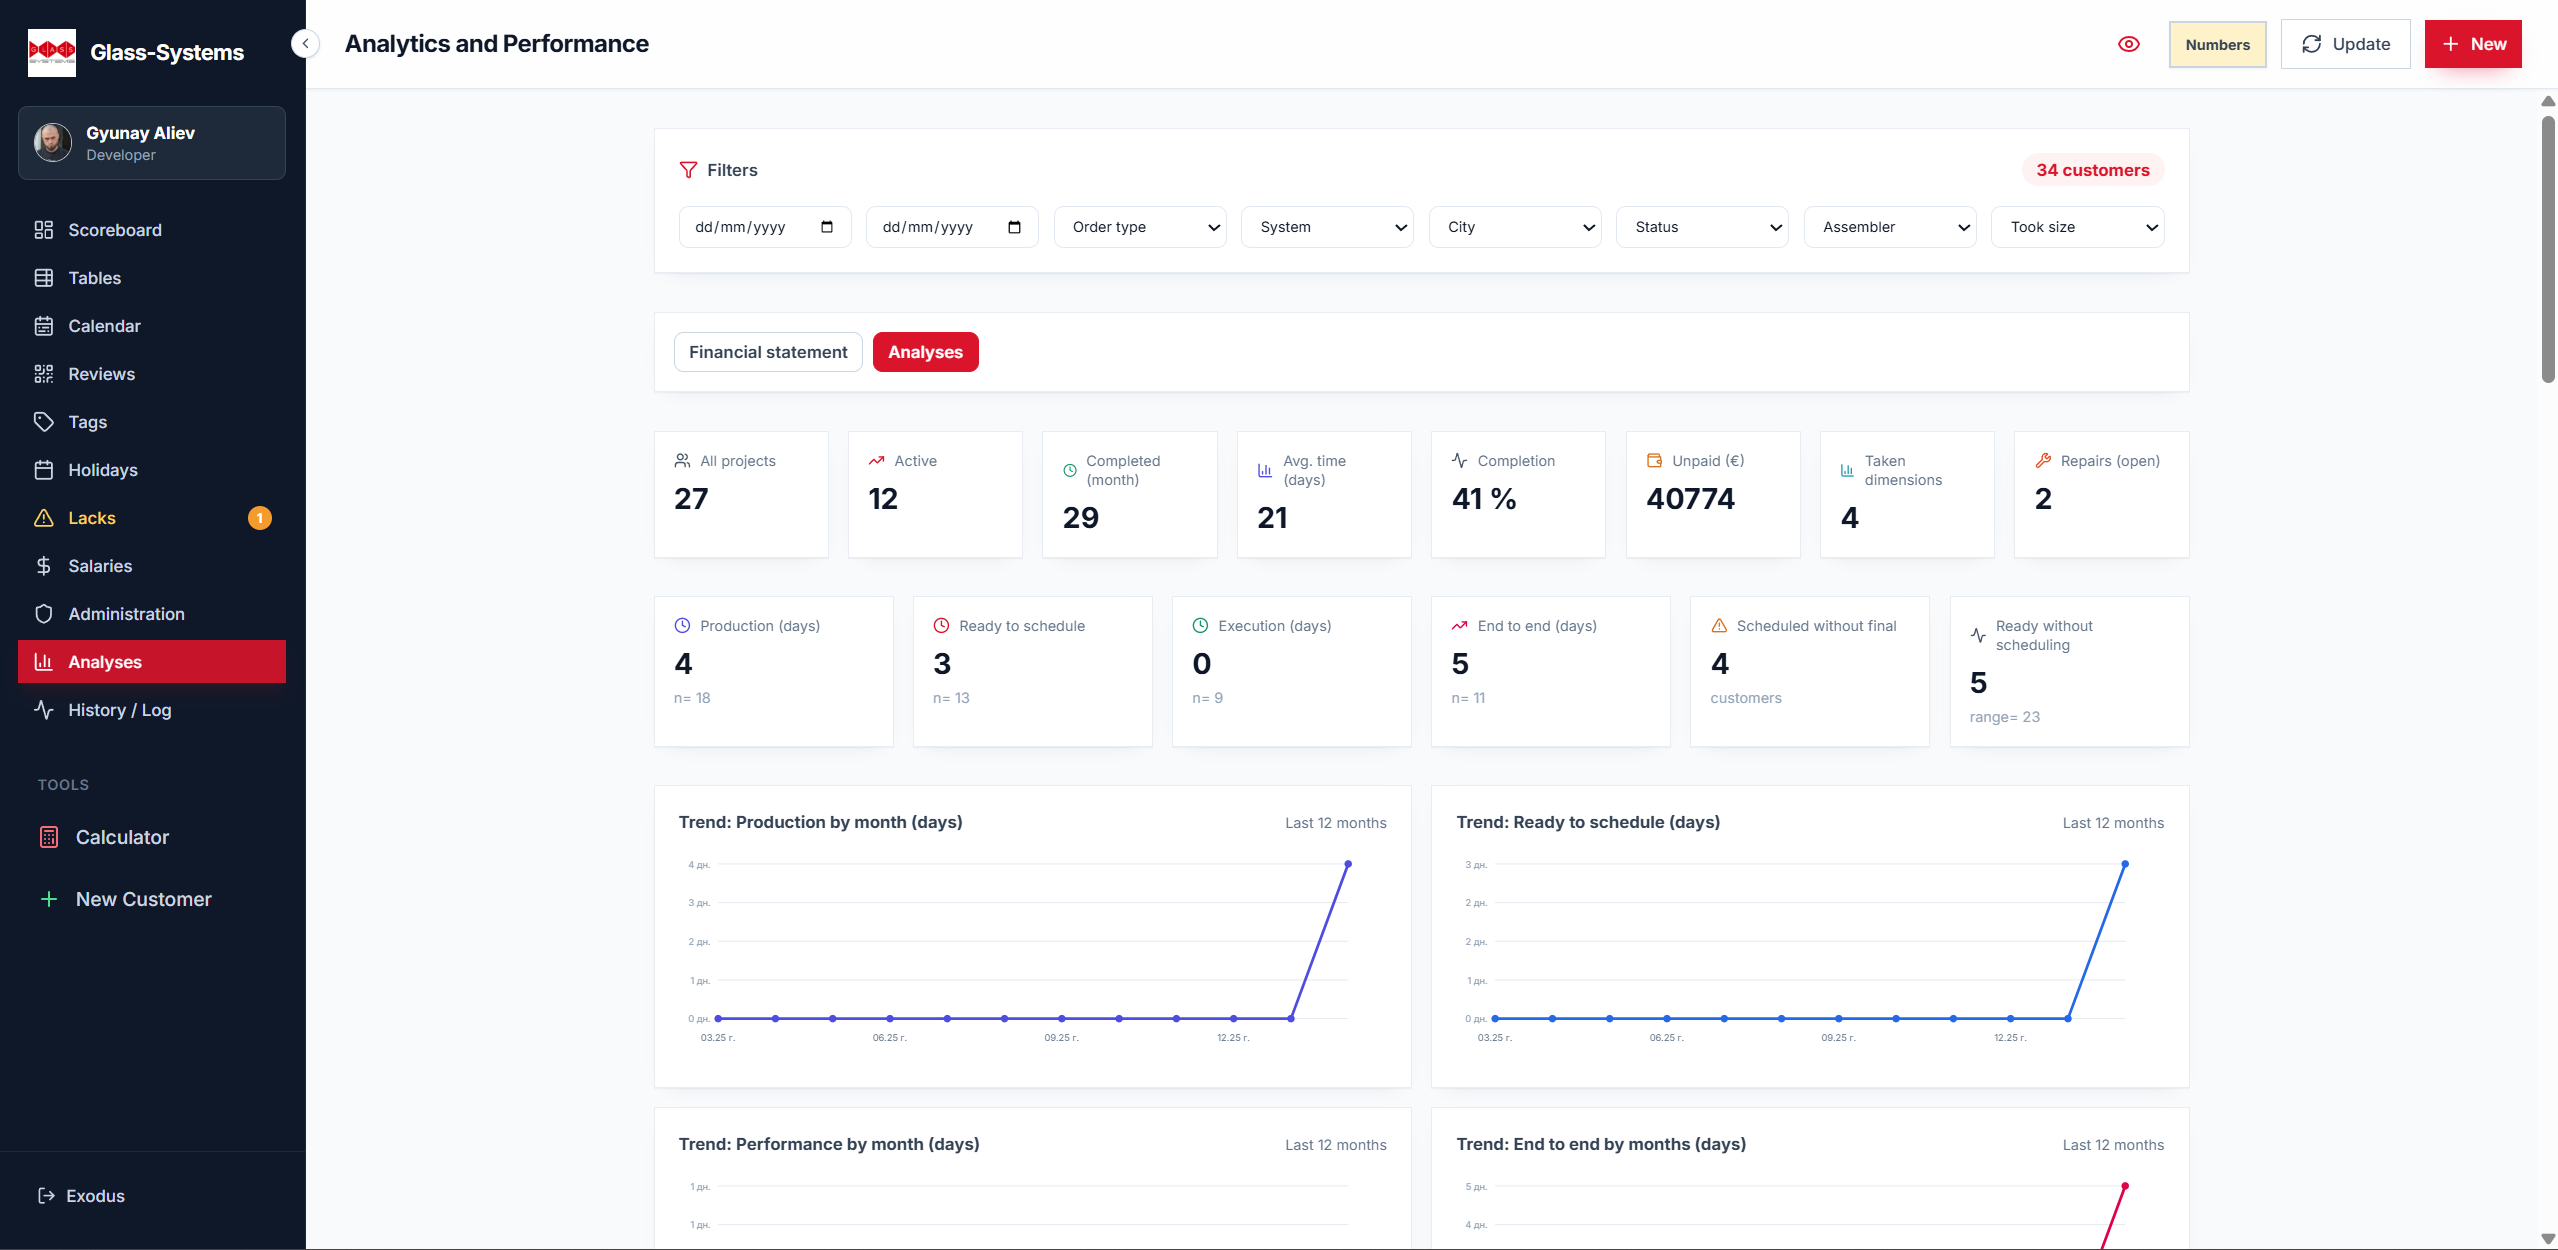Toggle the eye visibility icon in the header

click(x=2129, y=43)
